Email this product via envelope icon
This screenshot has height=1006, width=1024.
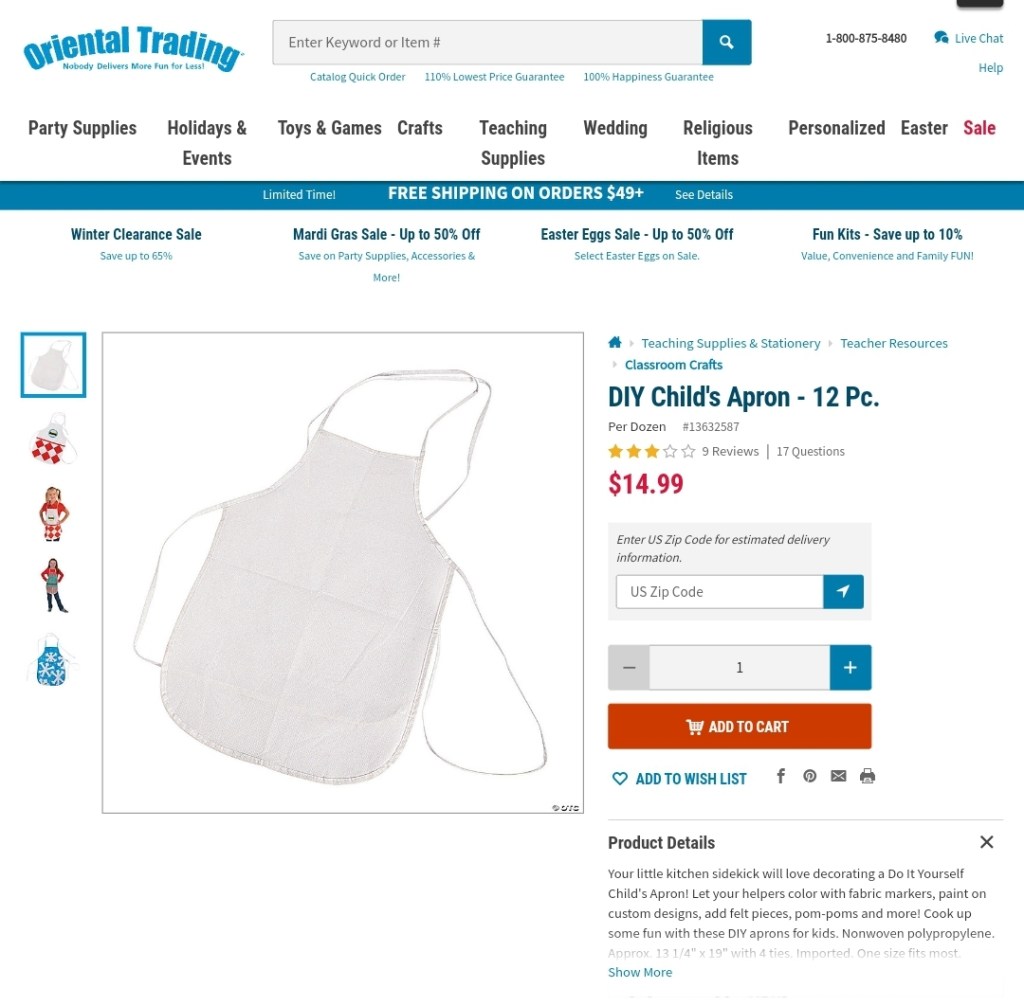click(839, 775)
